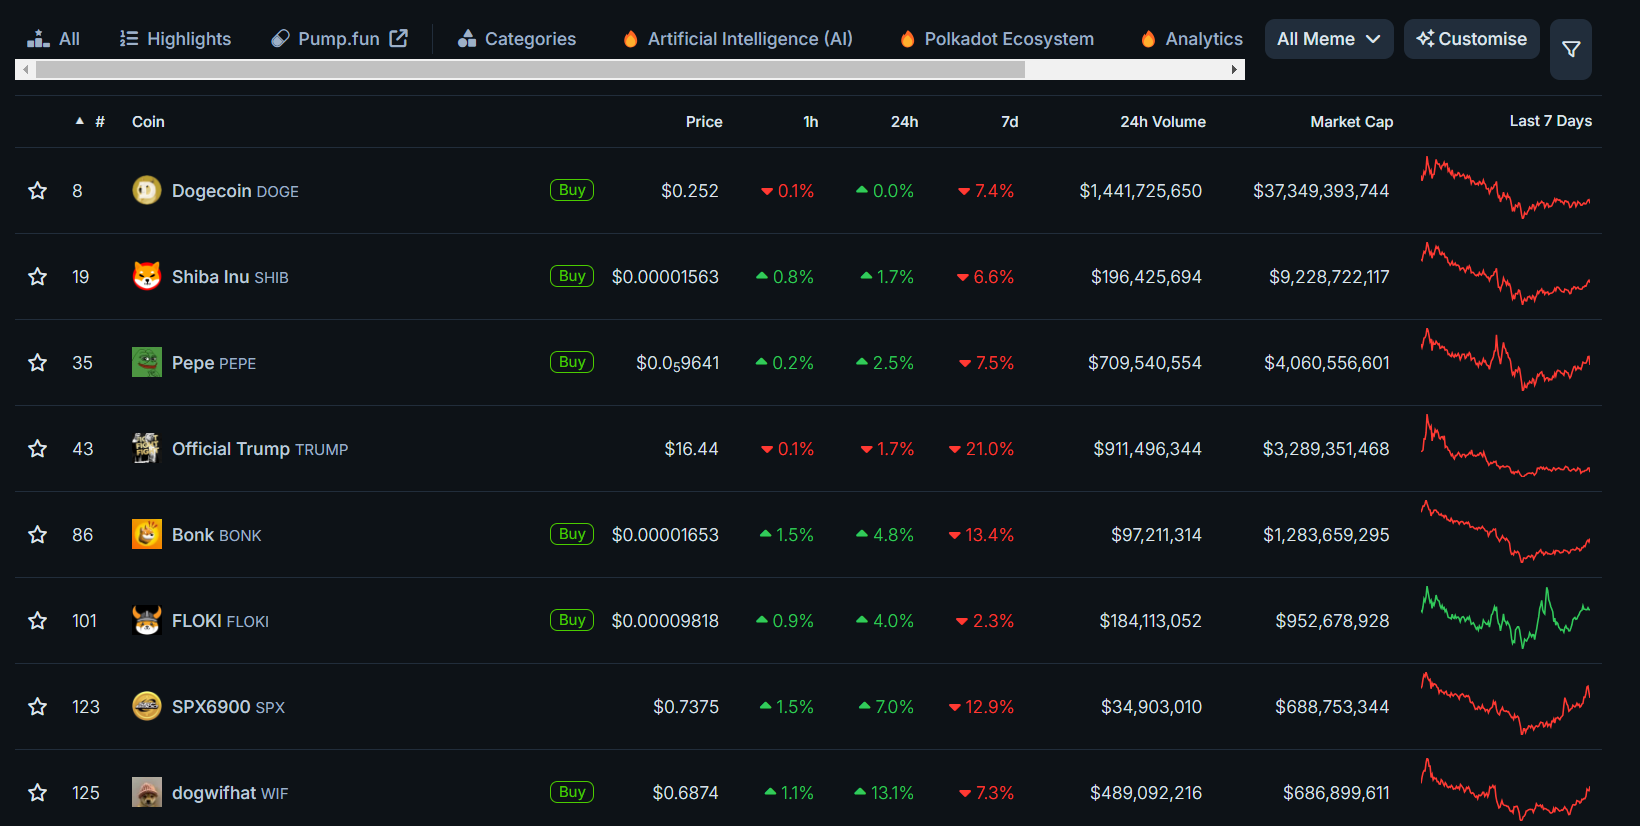This screenshot has width=1640, height=826.
Task: Click the Customise button
Action: [x=1472, y=39]
